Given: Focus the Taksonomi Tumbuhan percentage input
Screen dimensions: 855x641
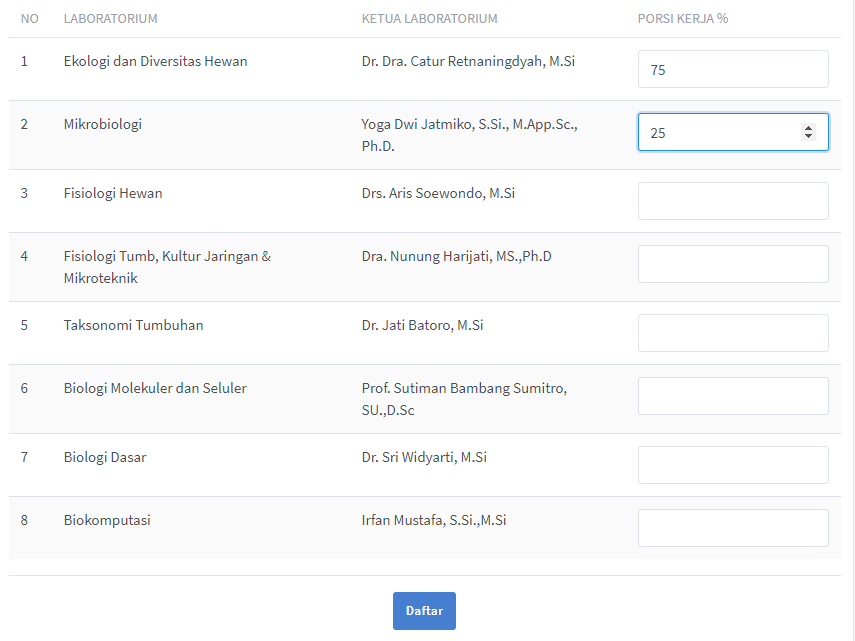Looking at the screenshot, I should click(732, 333).
